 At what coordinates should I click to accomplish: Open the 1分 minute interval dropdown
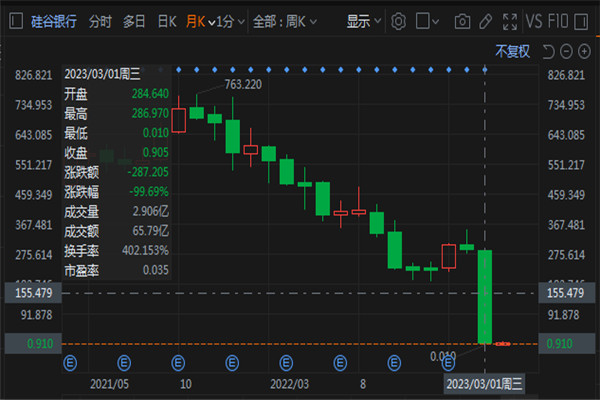[230, 22]
